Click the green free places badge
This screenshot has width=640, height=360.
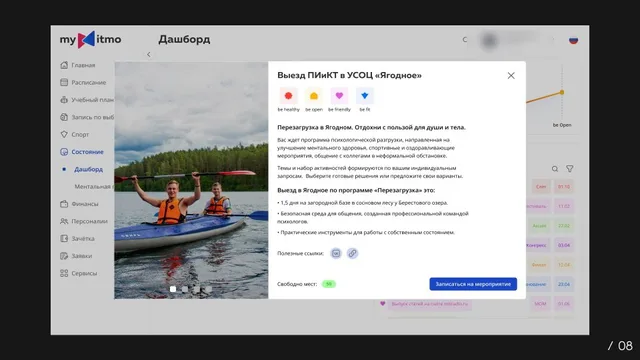point(329,284)
